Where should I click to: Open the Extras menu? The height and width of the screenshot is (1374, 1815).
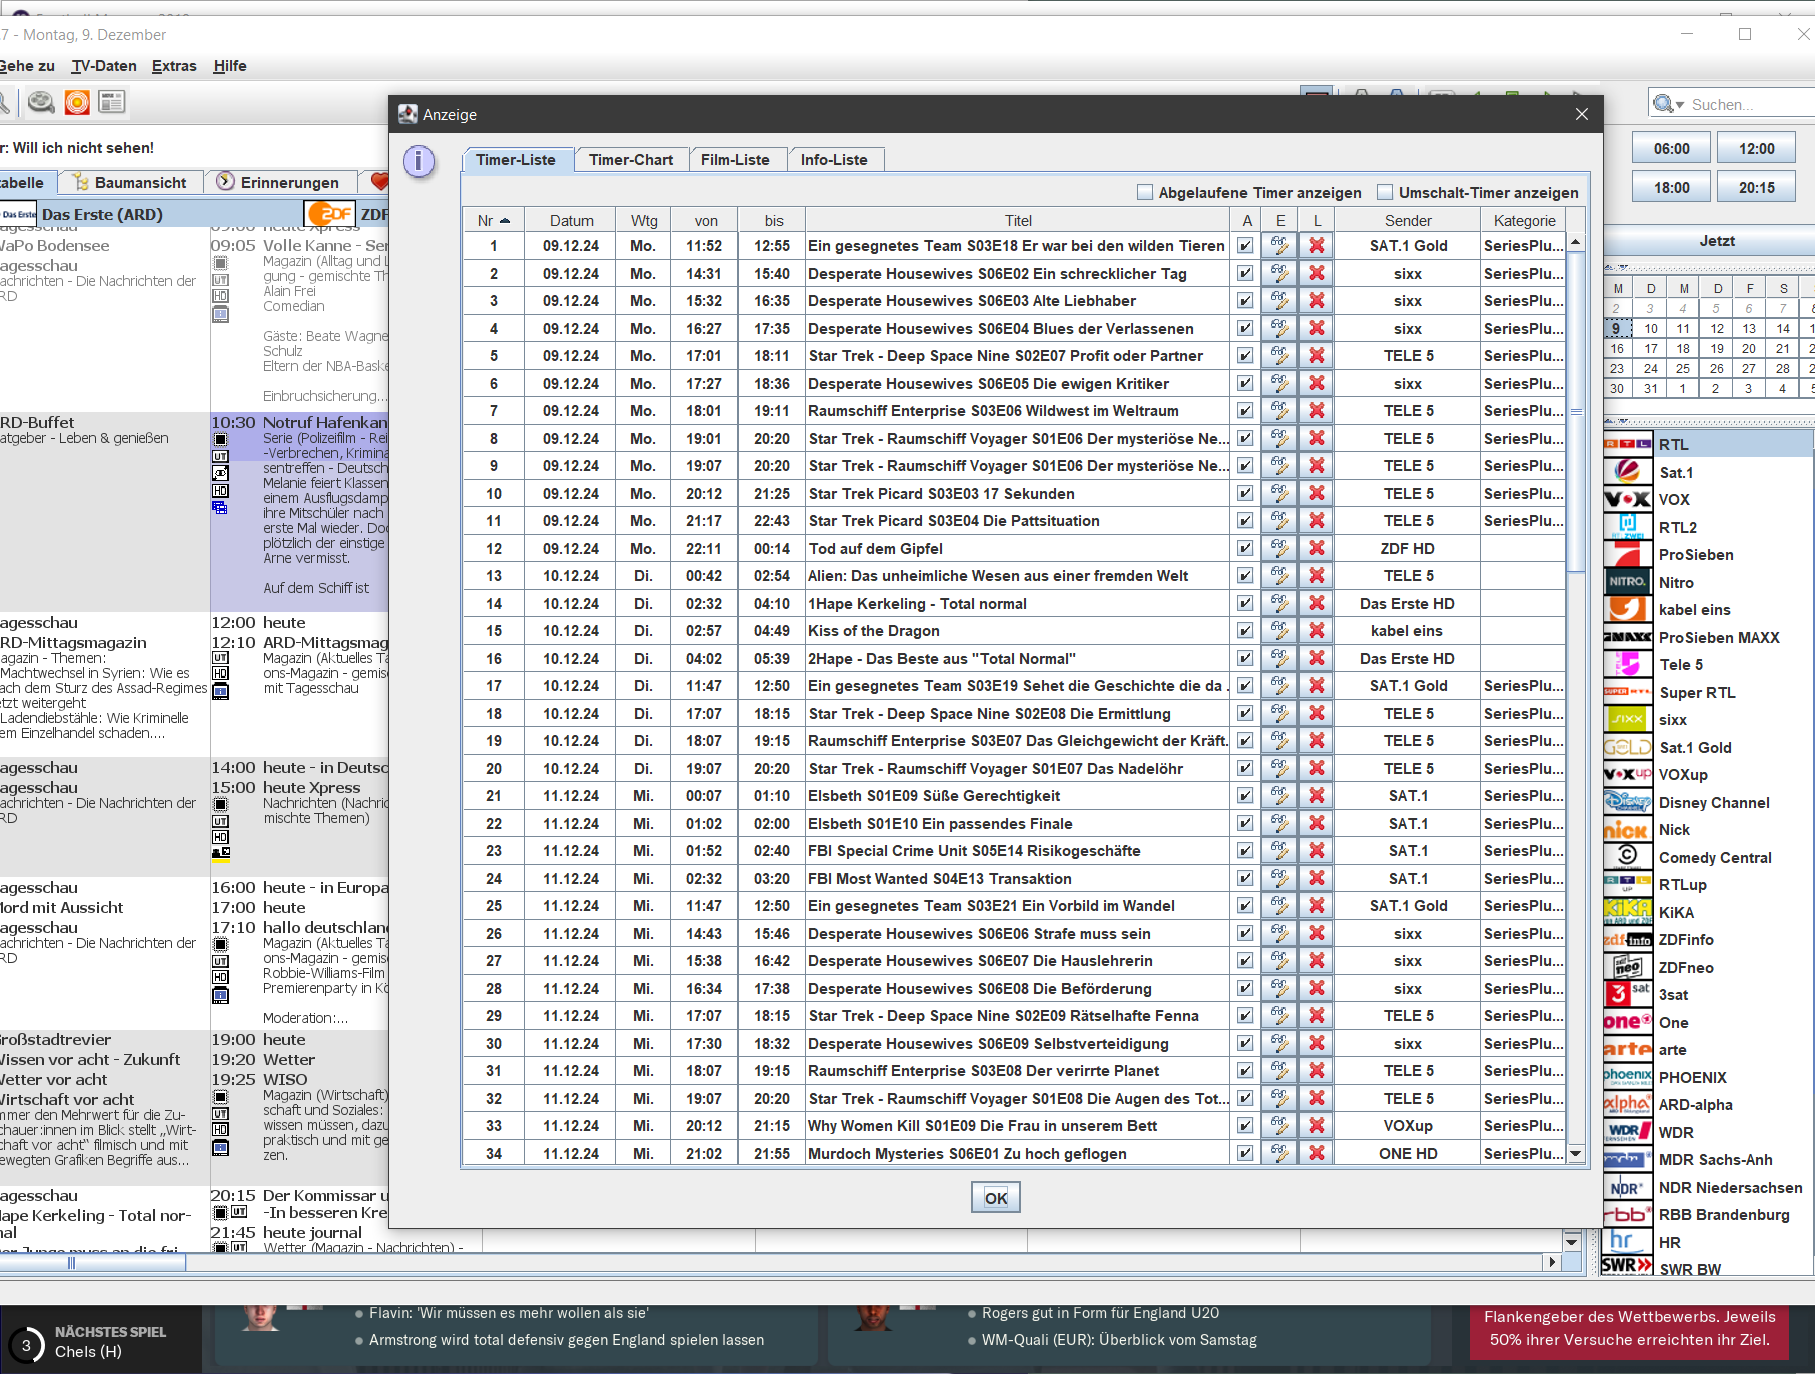(x=174, y=66)
